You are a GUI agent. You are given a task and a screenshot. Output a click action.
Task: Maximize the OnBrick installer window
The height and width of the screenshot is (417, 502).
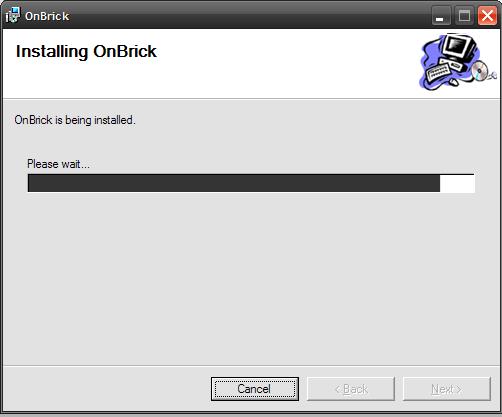tap(464, 16)
